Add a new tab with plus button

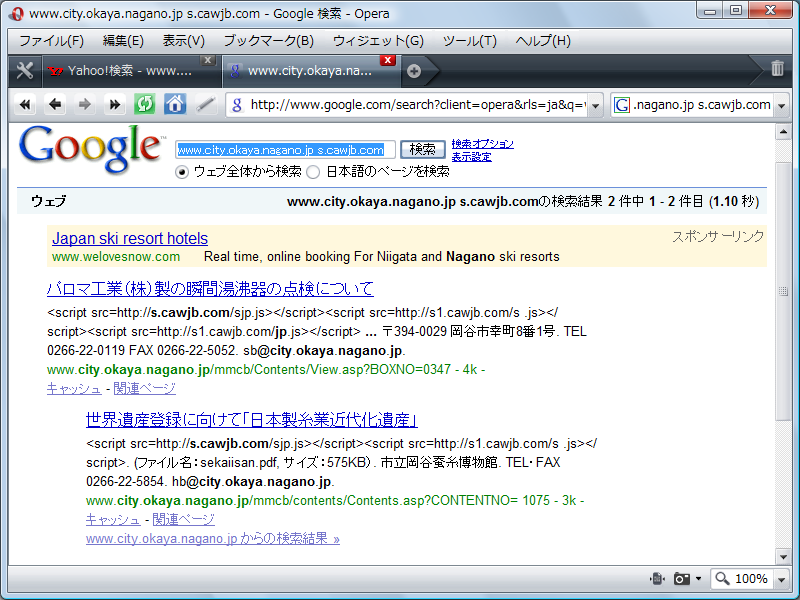(414, 71)
